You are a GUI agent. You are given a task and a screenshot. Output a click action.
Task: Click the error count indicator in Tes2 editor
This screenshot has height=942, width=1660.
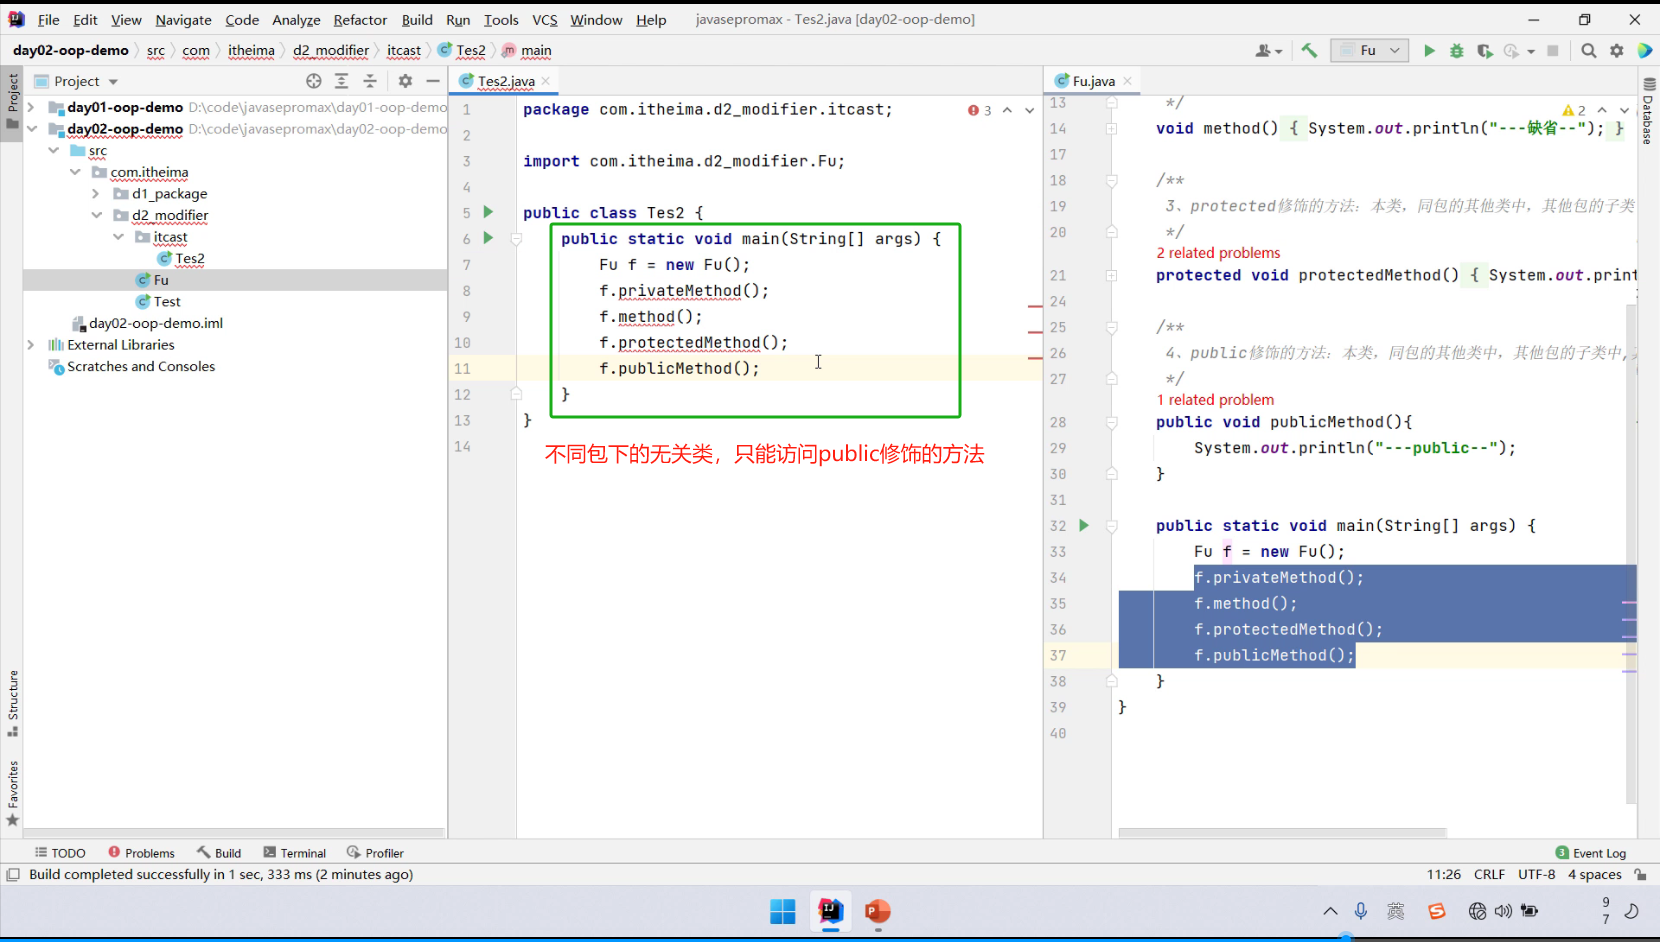[980, 110]
